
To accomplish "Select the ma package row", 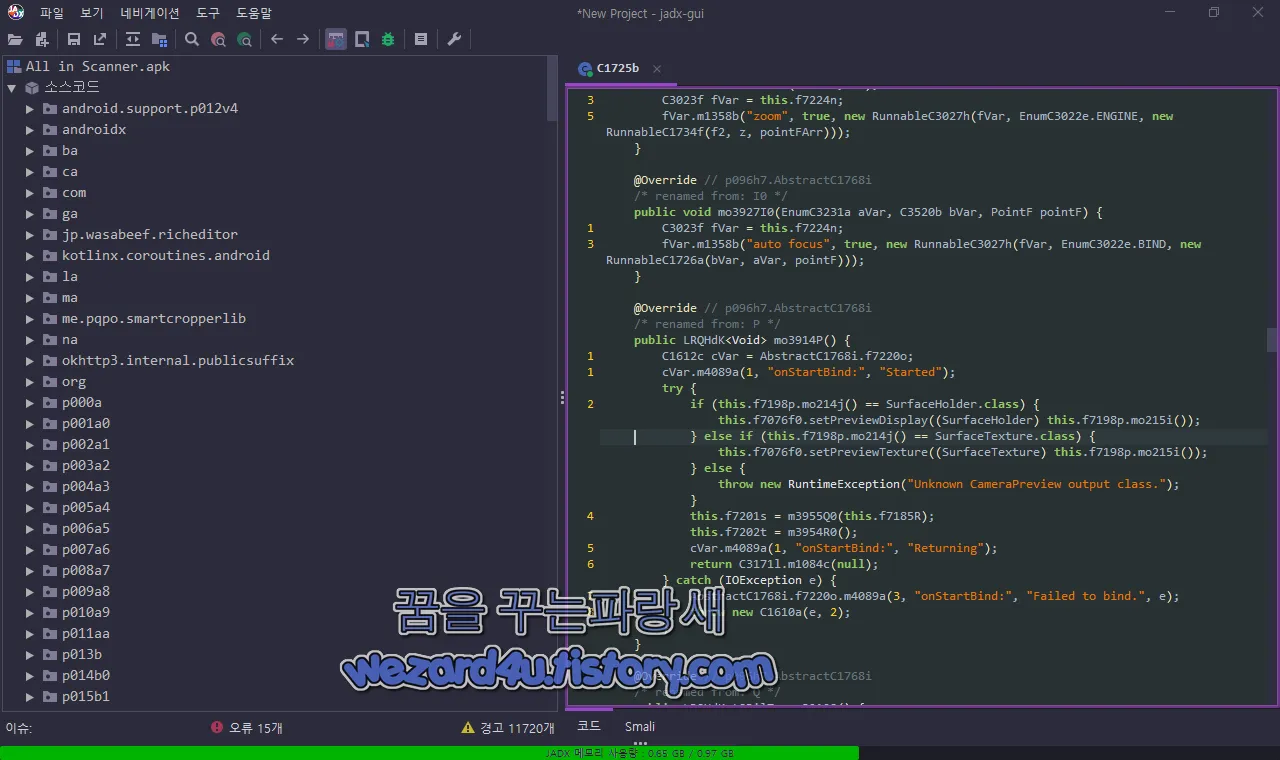I will [x=70, y=297].
